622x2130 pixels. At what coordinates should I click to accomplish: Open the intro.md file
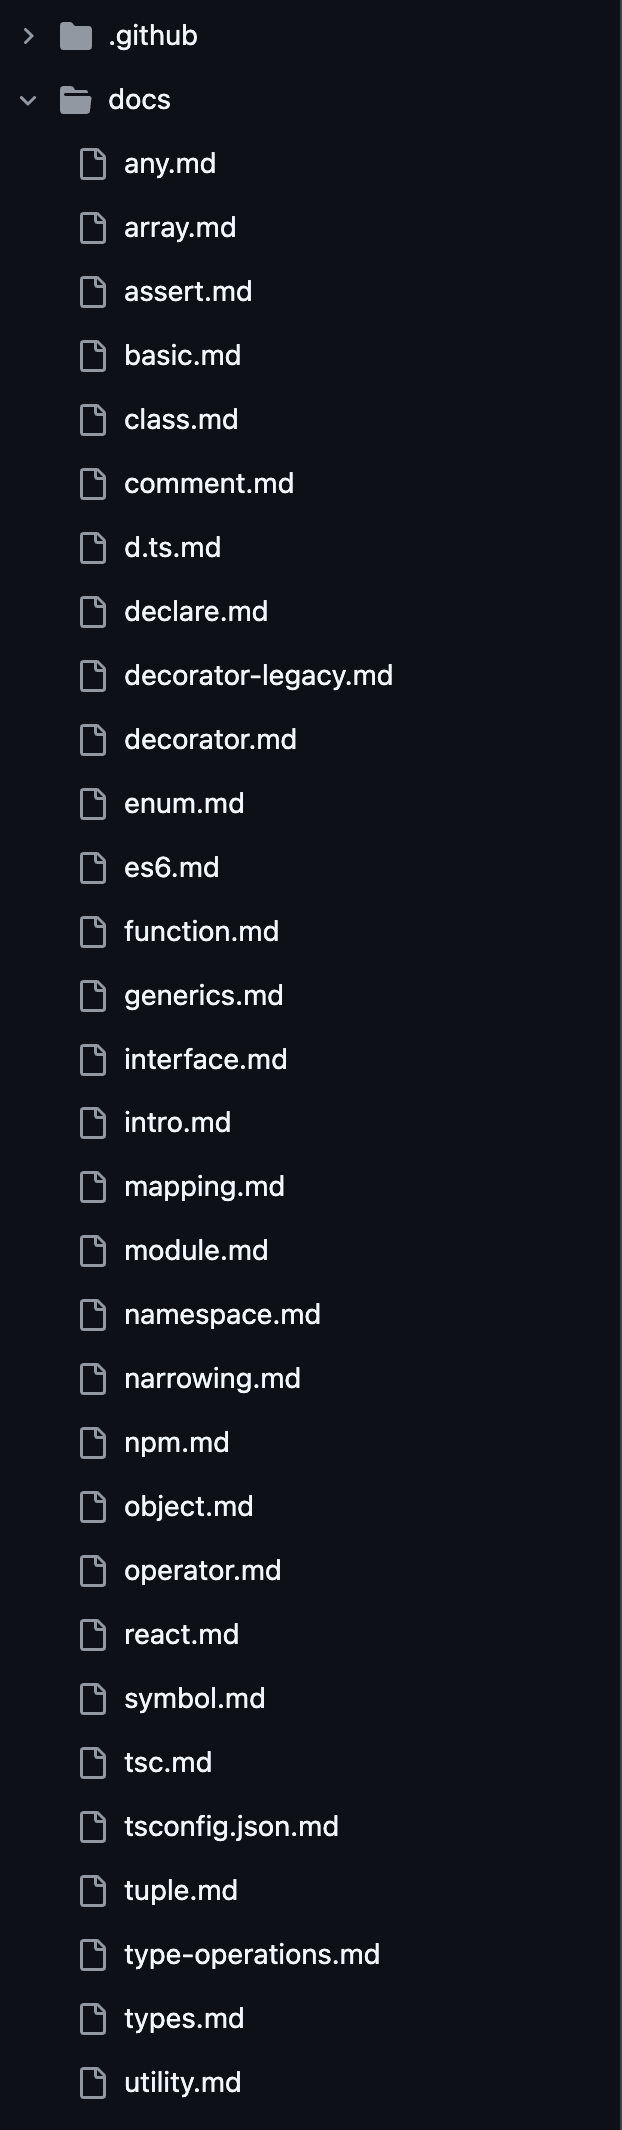177,1122
